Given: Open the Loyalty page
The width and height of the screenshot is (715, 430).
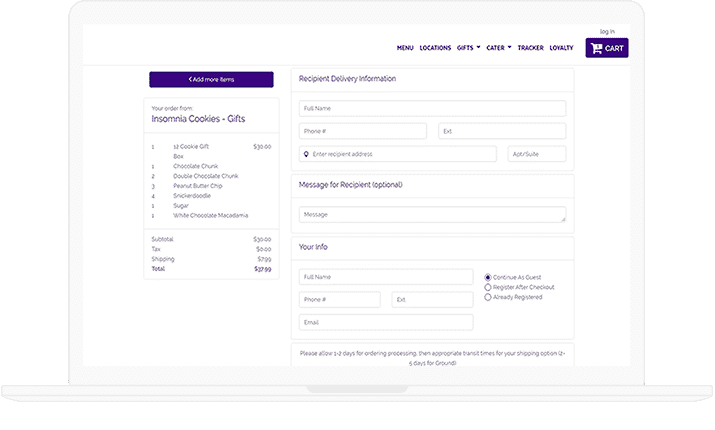Looking at the screenshot, I should 561,48.
